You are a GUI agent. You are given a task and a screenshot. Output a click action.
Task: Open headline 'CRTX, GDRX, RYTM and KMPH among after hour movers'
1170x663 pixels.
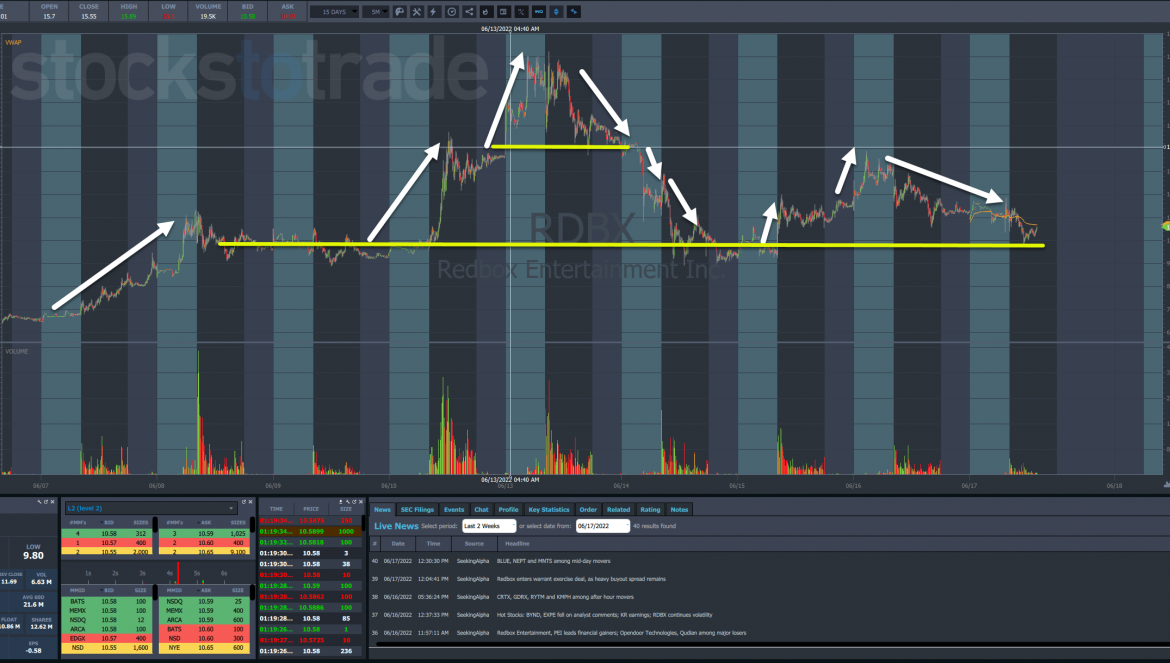pyautogui.click(x=566, y=597)
